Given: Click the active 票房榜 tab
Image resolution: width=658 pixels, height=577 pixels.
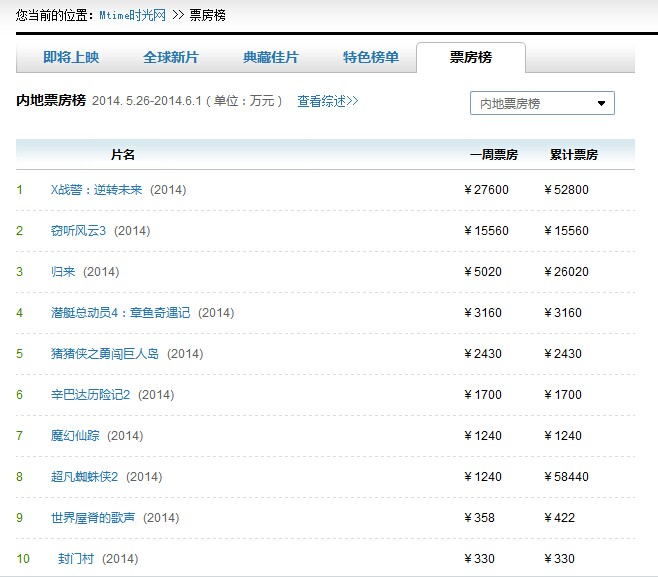Looking at the screenshot, I should tap(470, 58).
